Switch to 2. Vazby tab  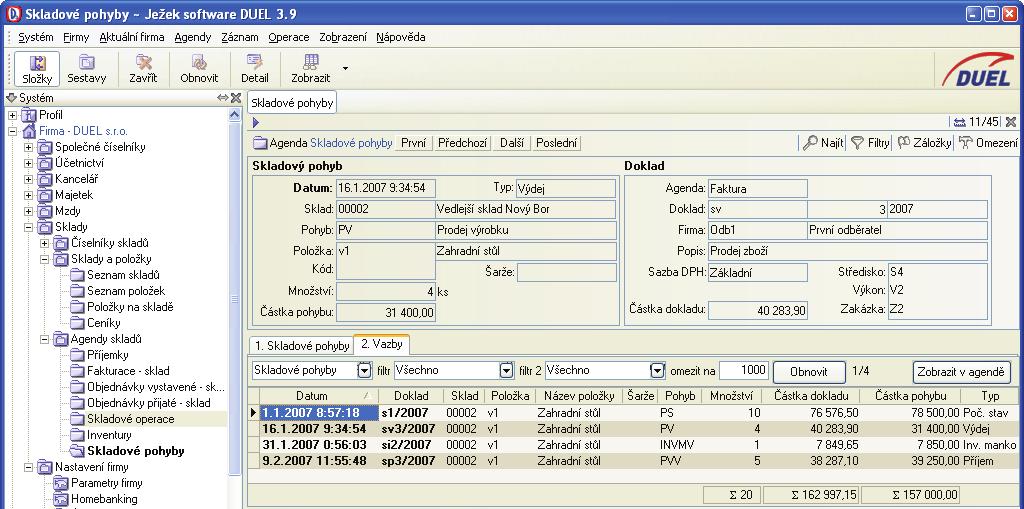pos(382,344)
